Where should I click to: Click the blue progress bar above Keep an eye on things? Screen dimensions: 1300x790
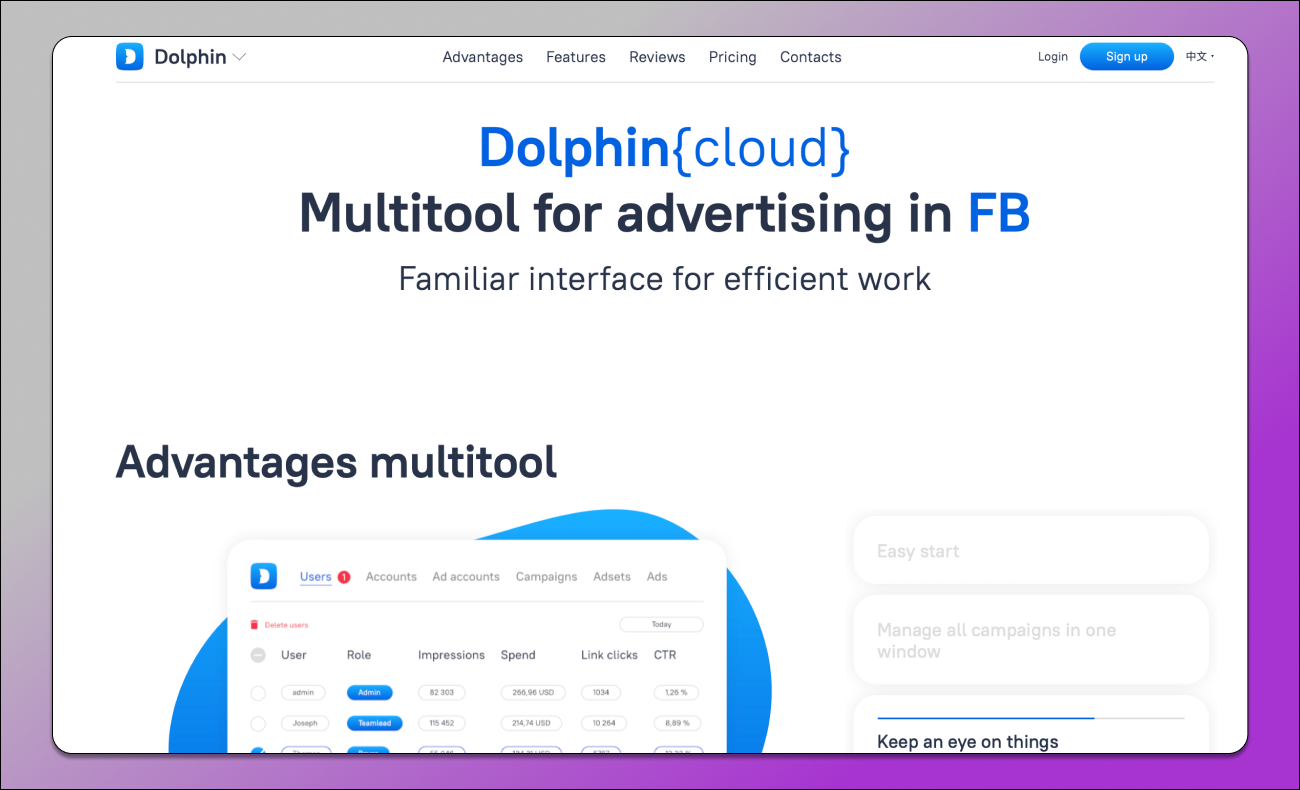[x=986, y=718]
